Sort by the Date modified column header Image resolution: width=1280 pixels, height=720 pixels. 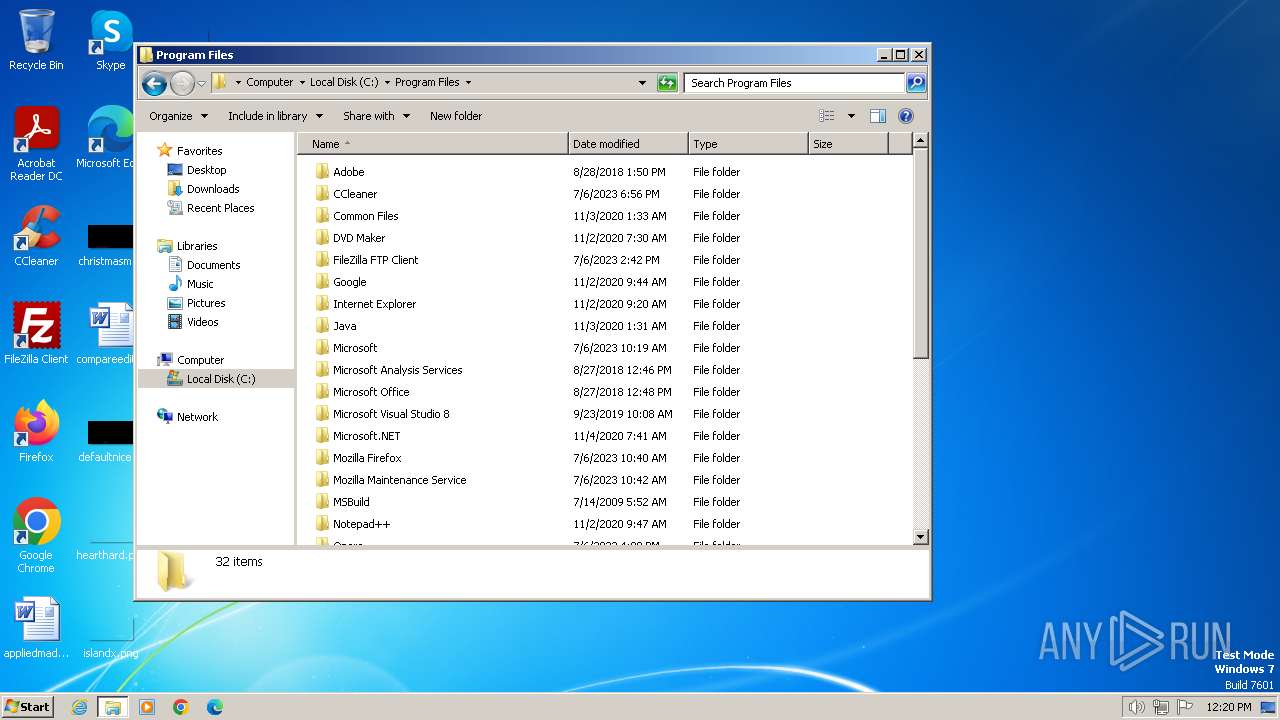(628, 144)
